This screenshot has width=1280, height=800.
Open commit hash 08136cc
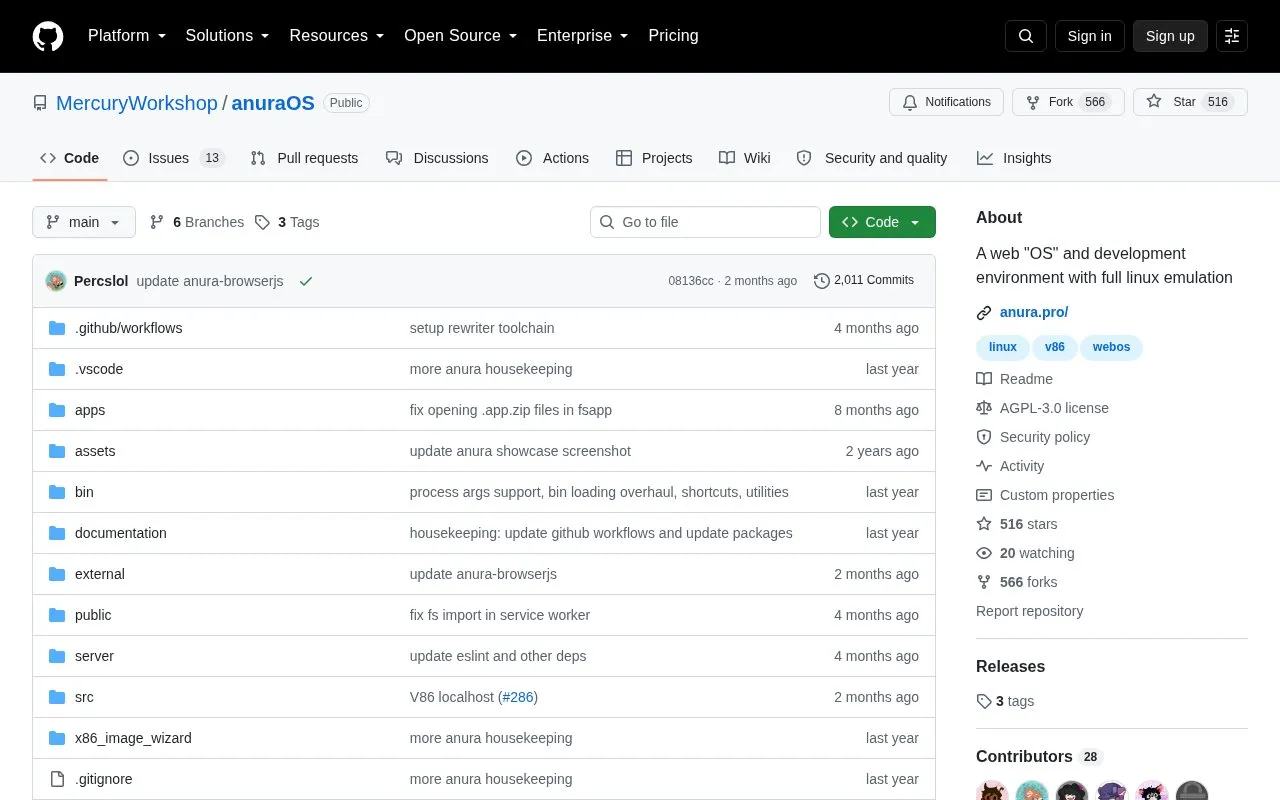pyautogui.click(x=691, y=281)
